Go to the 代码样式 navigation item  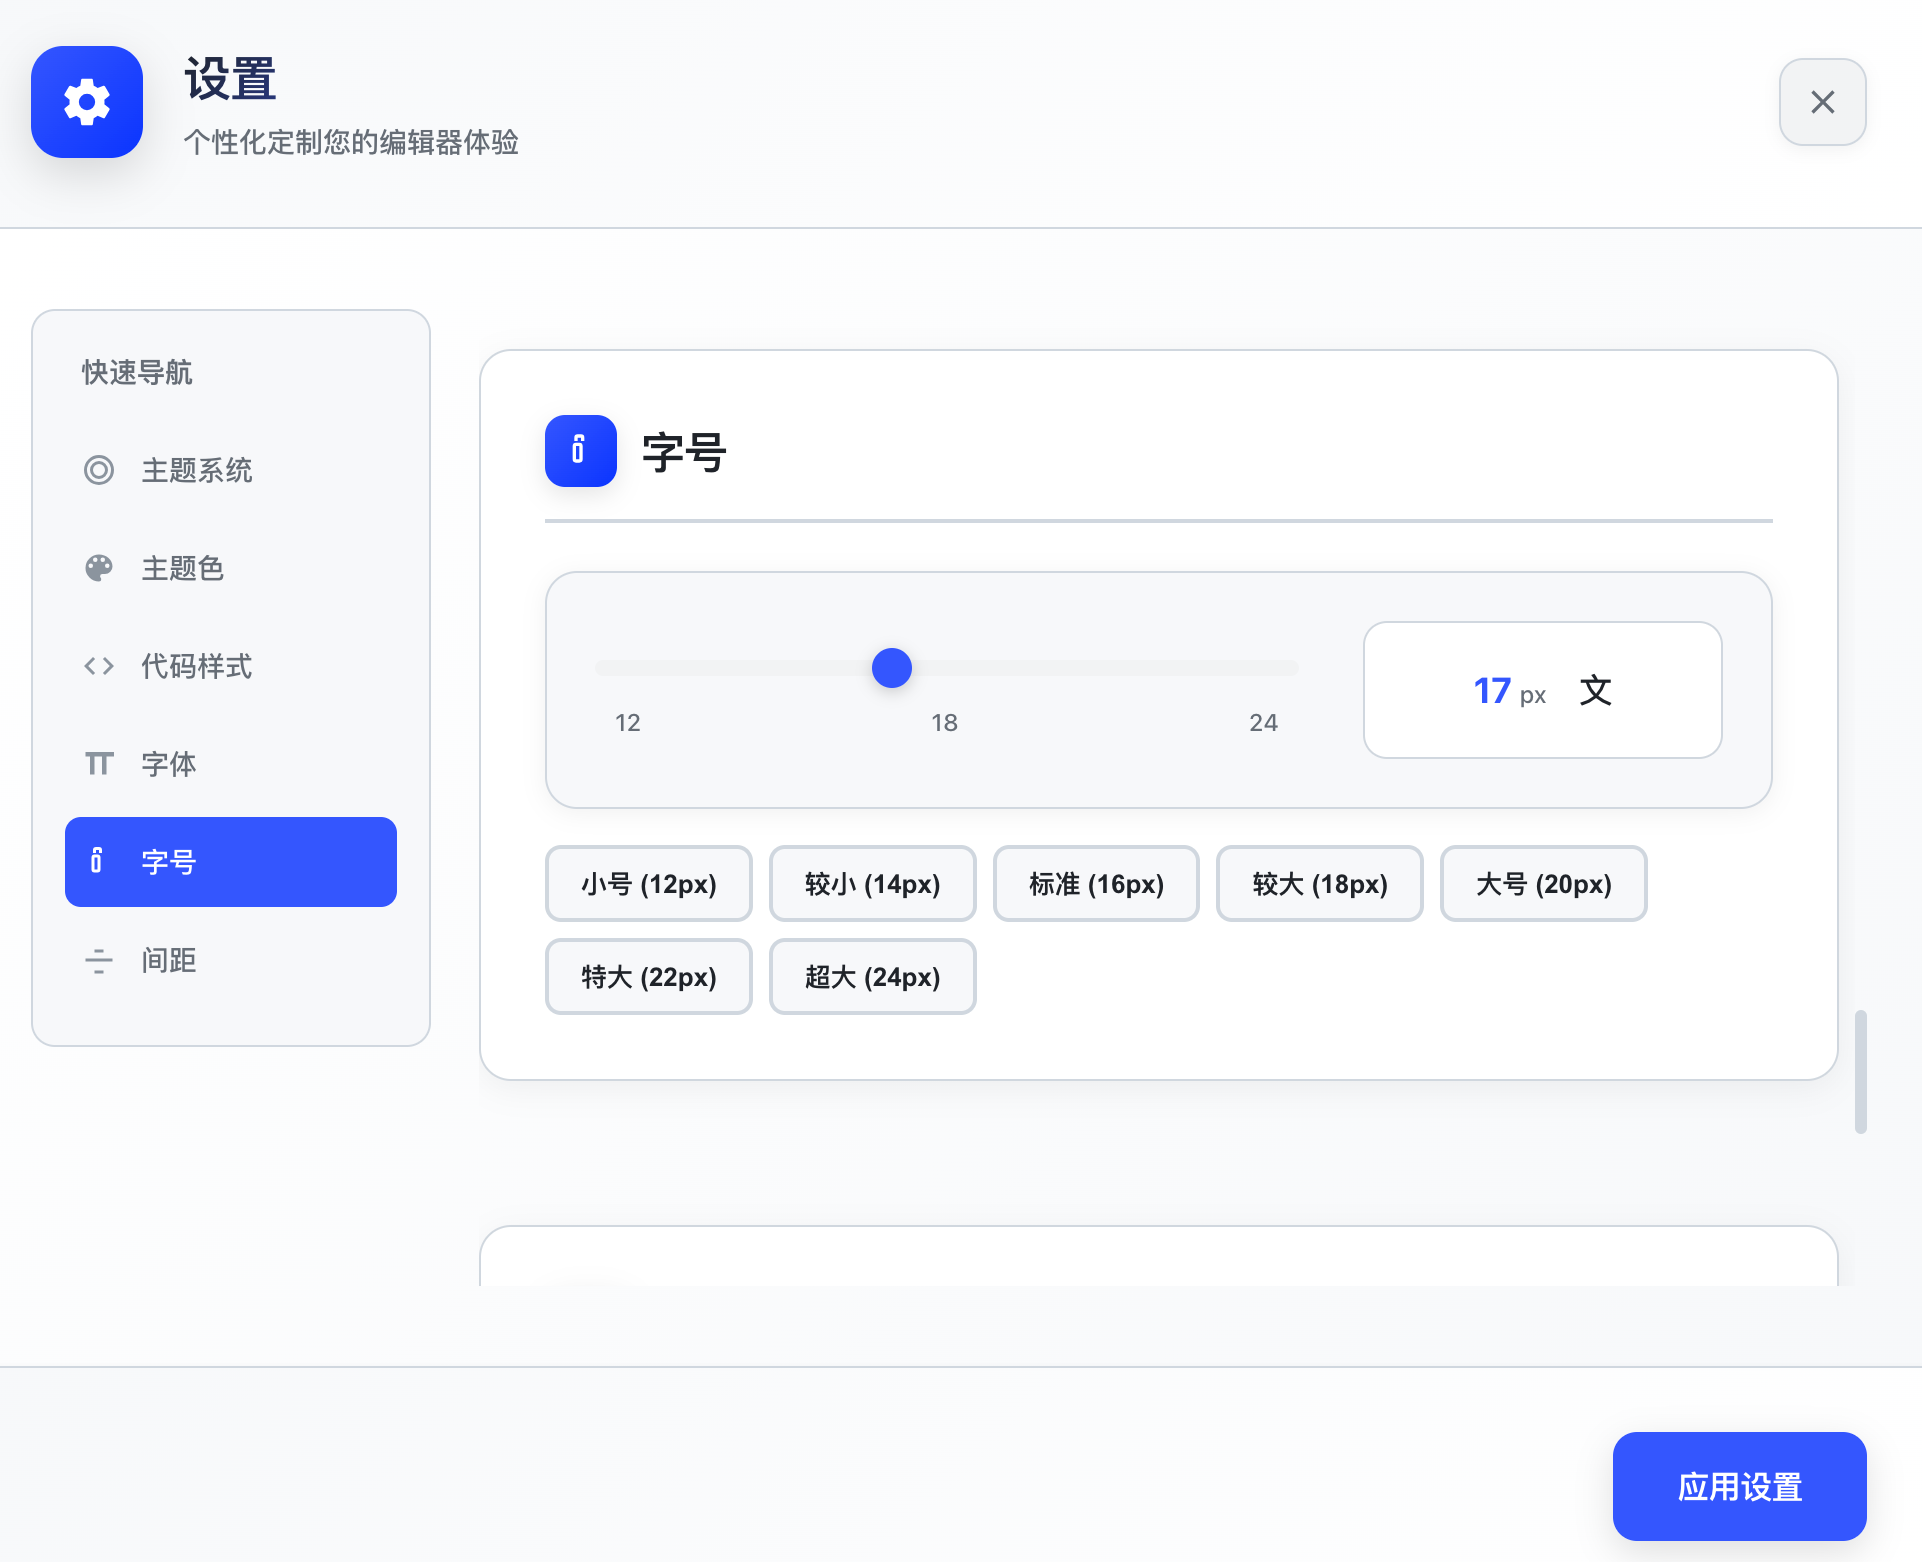point(196,666)
